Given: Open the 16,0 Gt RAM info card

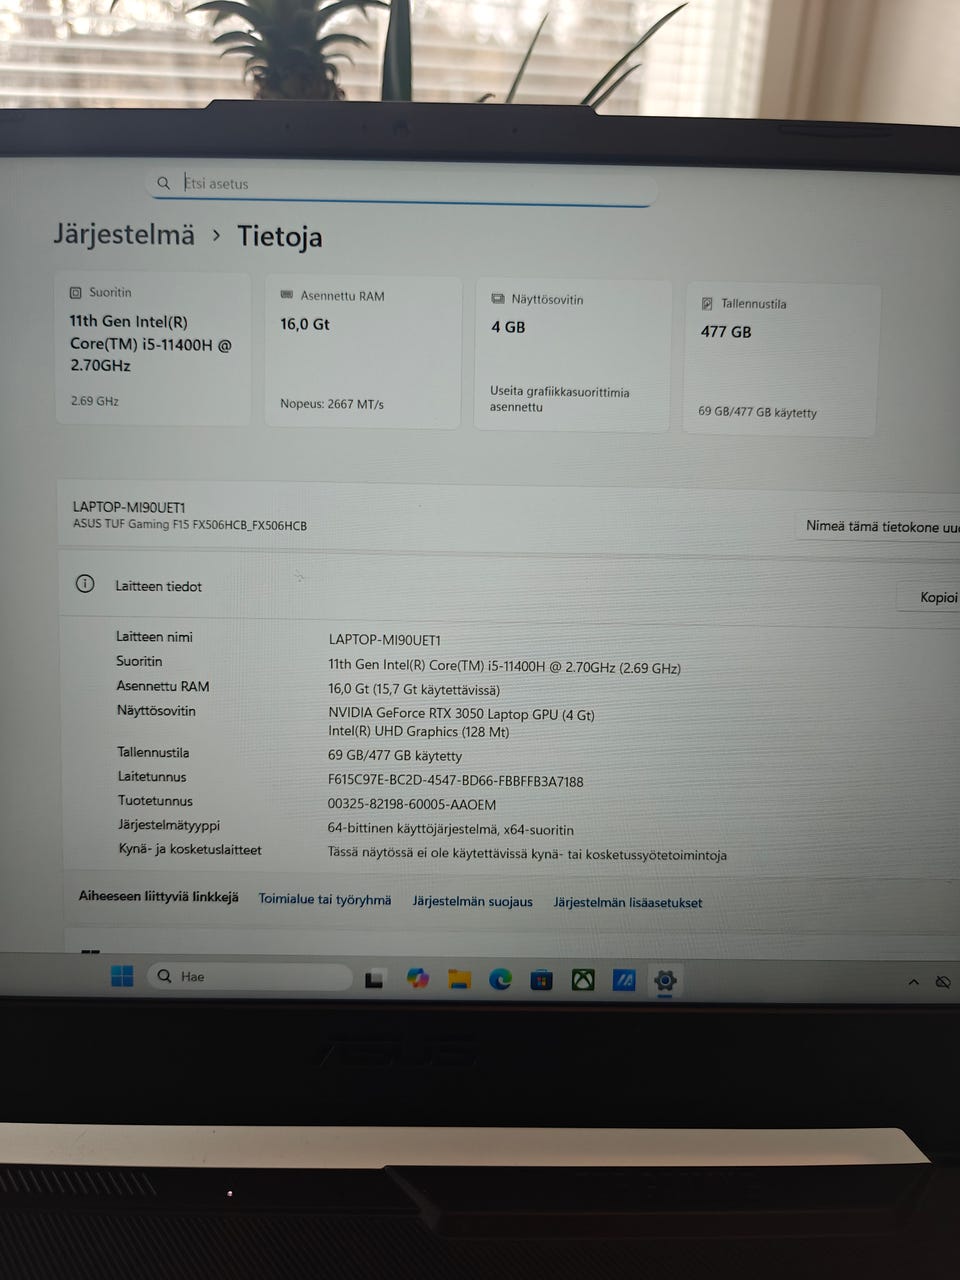Looking at the screenshot, I should [363, 353].
